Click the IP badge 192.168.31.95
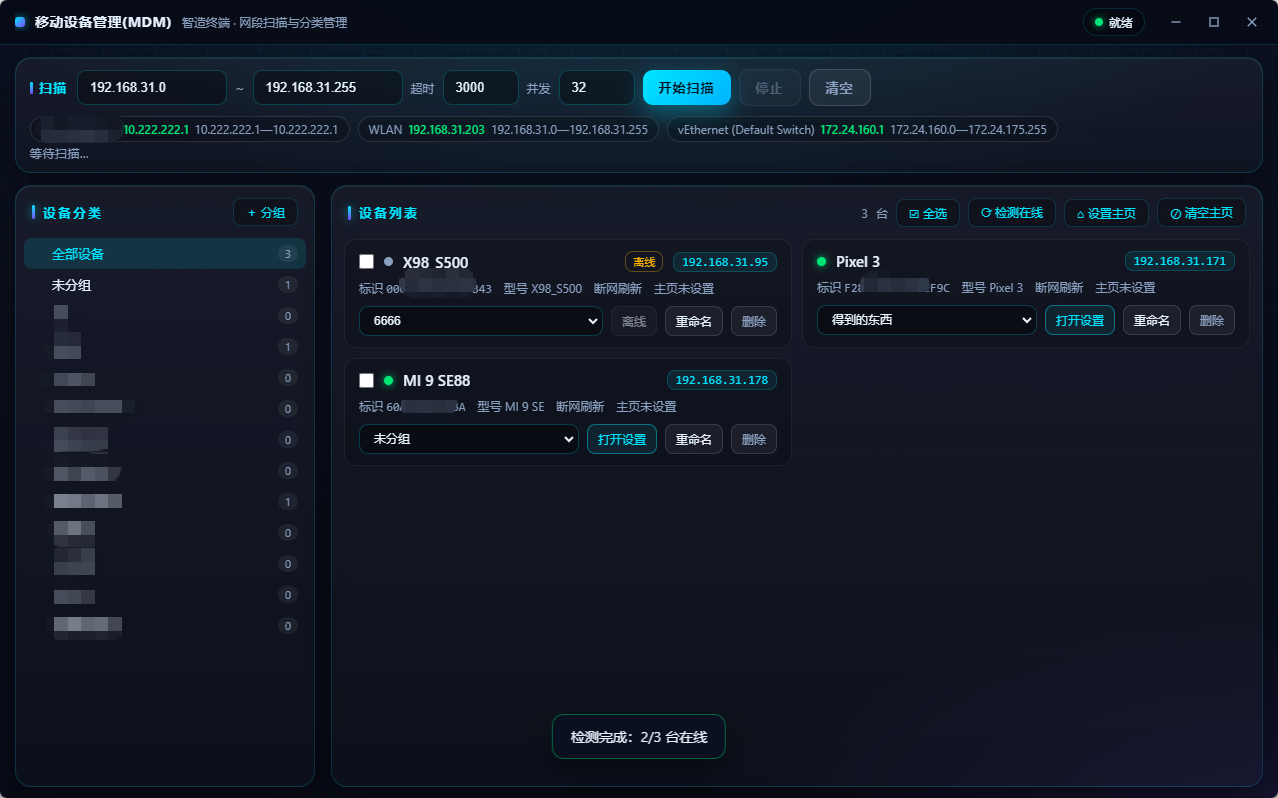 pos(725,262)
